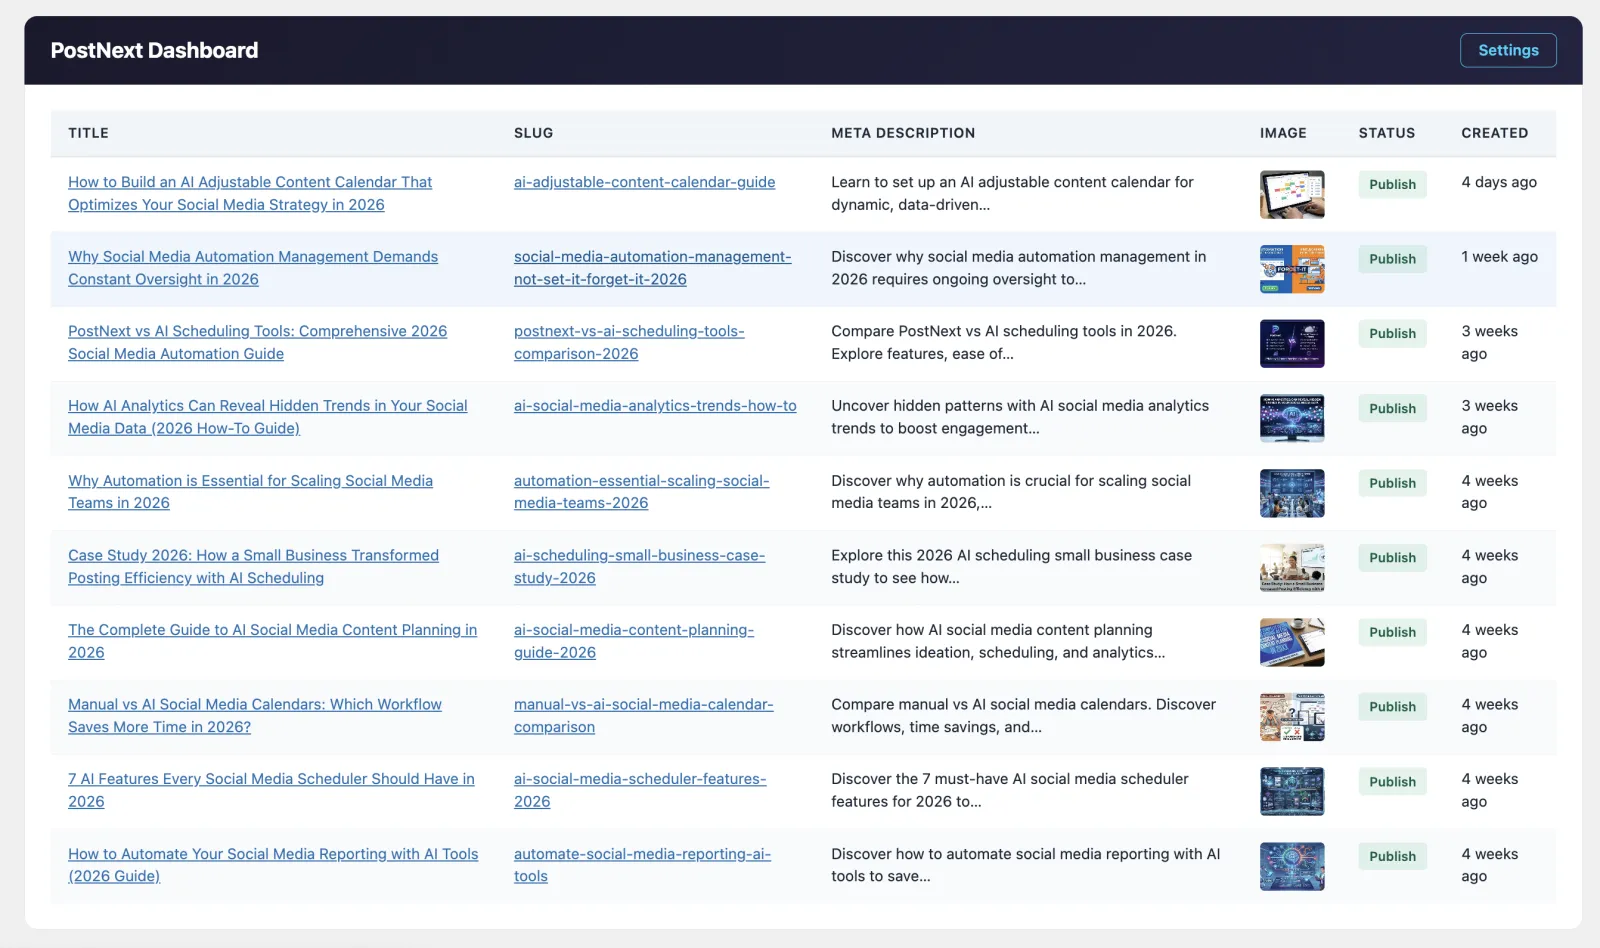Select the META DESCRIPTION column header
The height and width of the screenshot is (948, 1600).
(x=903, y=133)
